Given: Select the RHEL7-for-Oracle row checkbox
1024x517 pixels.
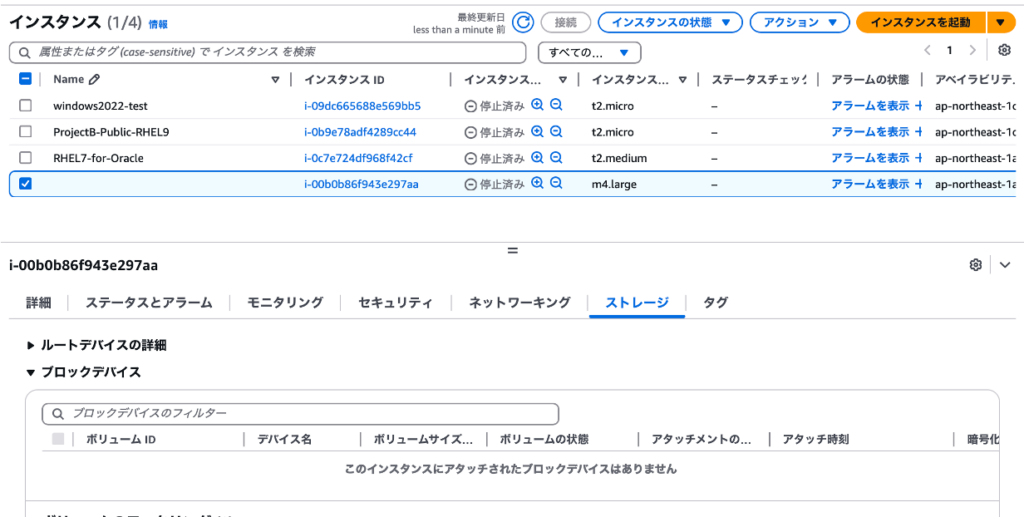Looking at the screenshot, I should tap(26, 158).
